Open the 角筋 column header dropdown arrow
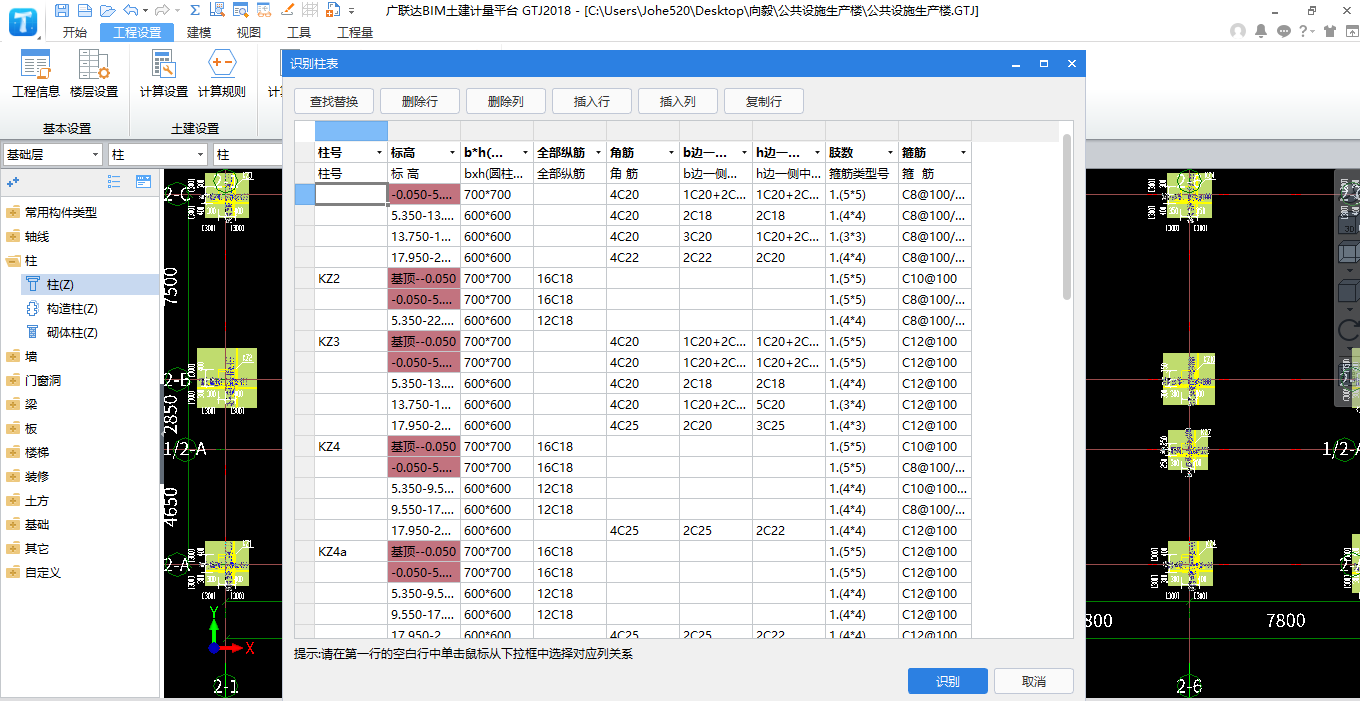Viewport: 1360px width, 701px height. tap(671, 153)
